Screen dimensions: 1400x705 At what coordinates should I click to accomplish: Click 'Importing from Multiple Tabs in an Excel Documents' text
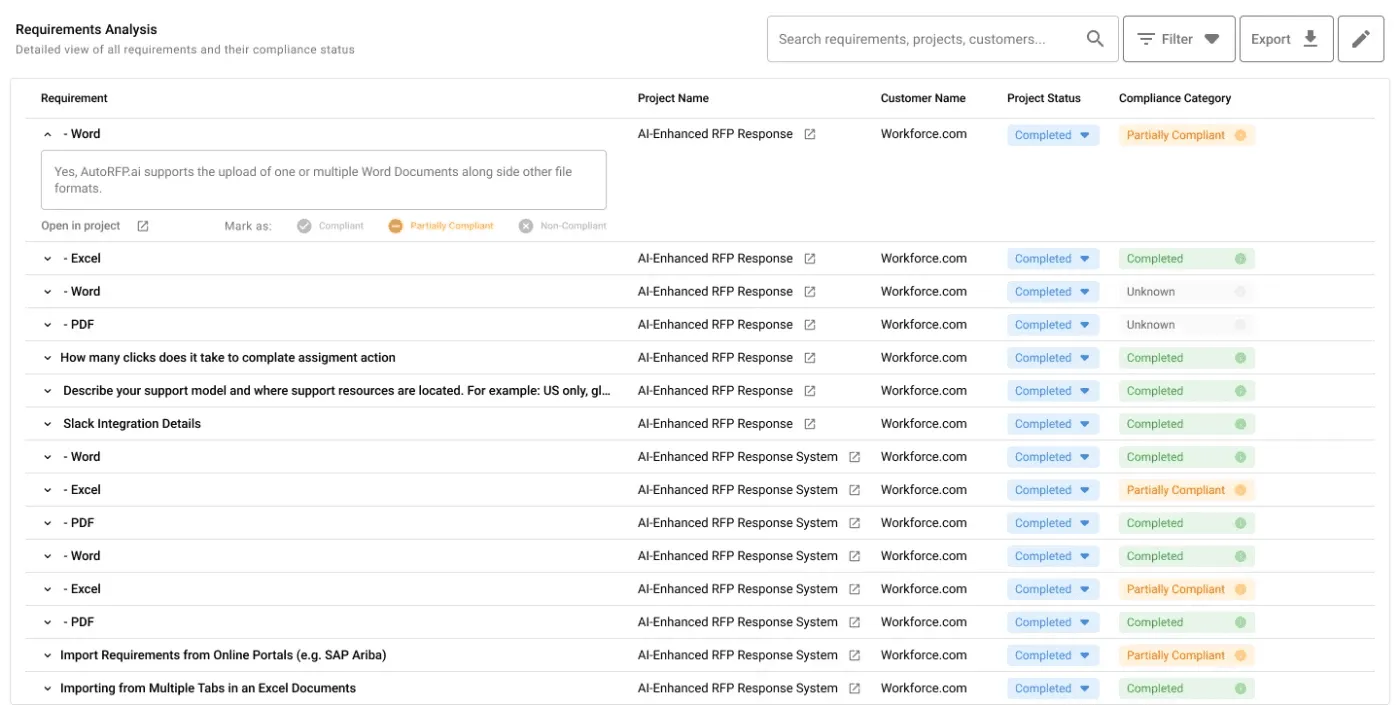tap(208, 688)
